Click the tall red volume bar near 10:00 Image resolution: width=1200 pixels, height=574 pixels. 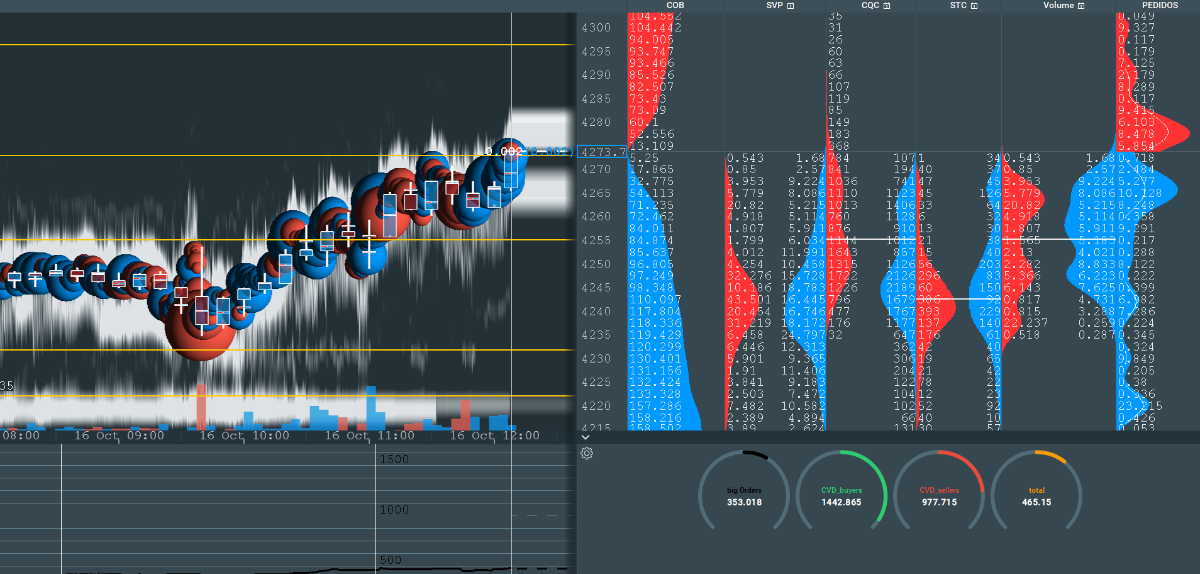click(x=201, y=405)
